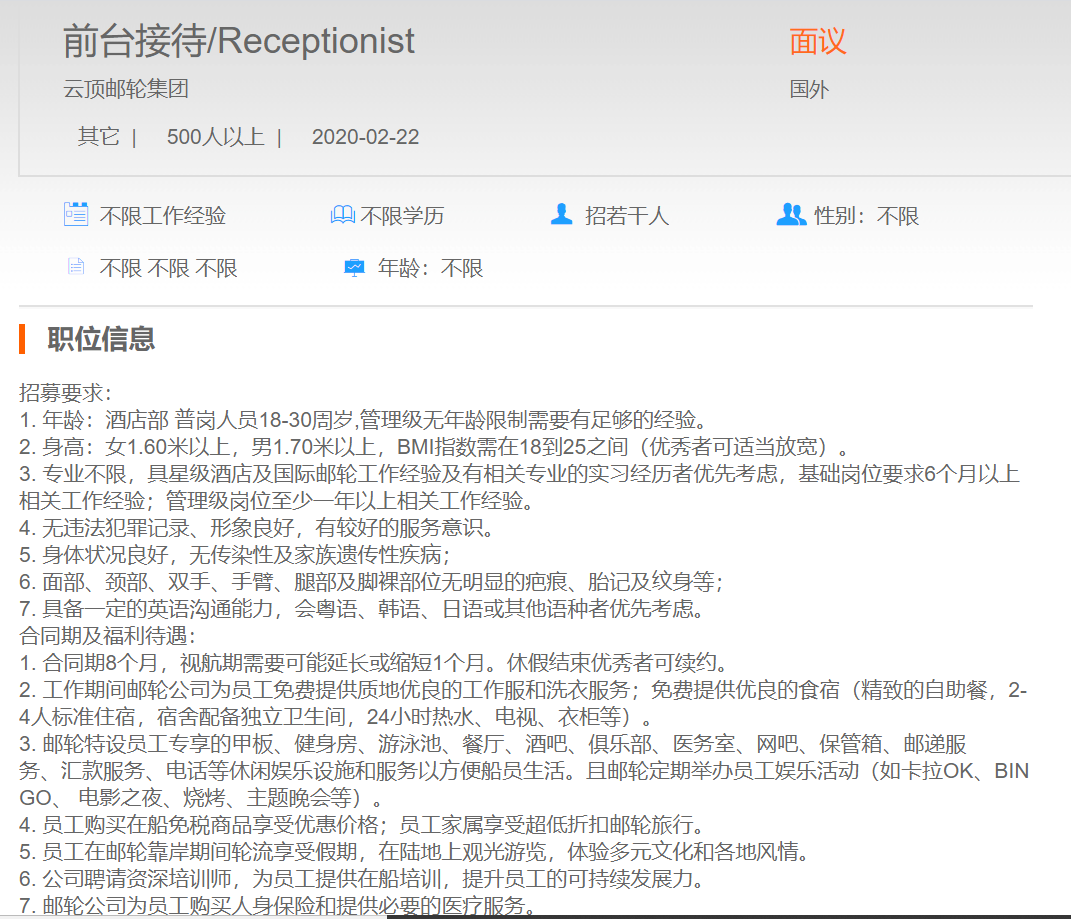Click the calendar icon beside 不限工作经验
Screen dimensions: 1071x919
click(x=76, y=214)
